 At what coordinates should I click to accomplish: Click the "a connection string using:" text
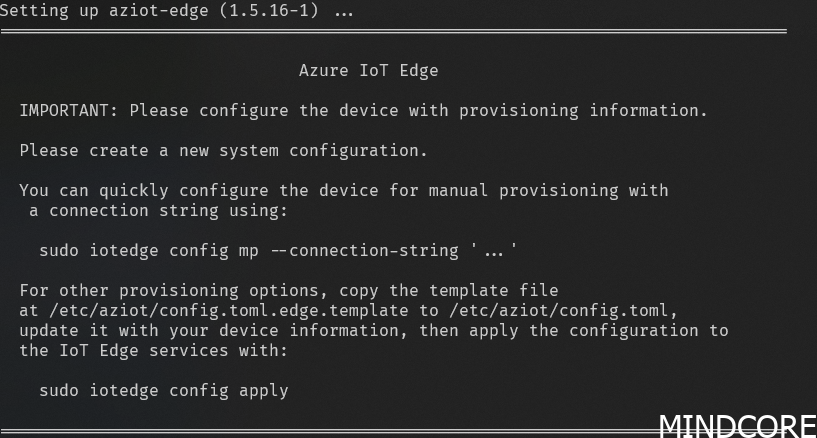[148, 210]
